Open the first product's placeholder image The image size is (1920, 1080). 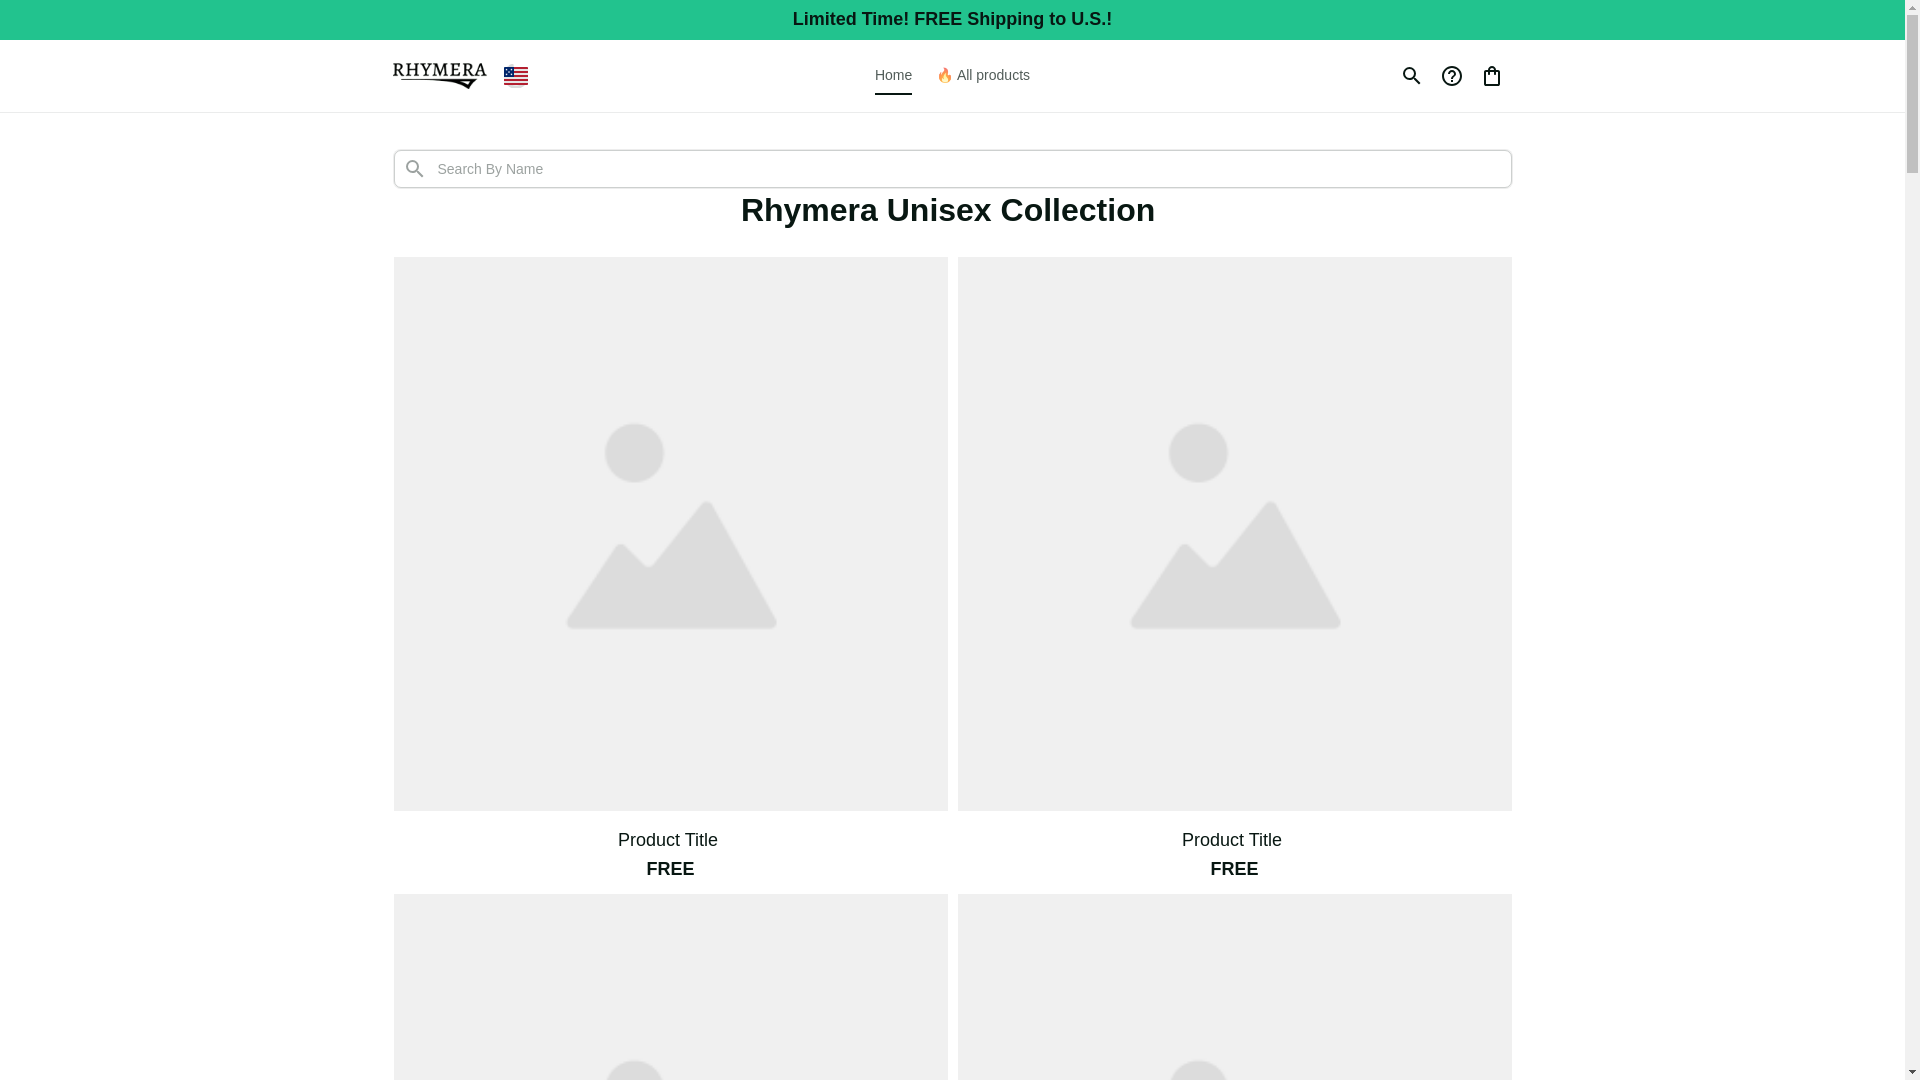pos(670,534)
